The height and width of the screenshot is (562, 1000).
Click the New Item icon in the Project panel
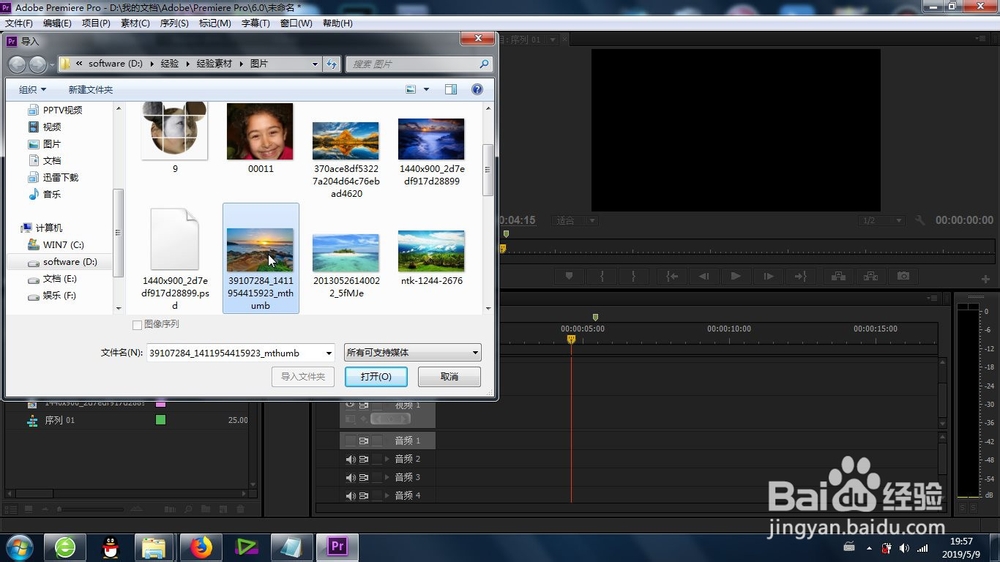pyautogui.click(x=223, y=509)
